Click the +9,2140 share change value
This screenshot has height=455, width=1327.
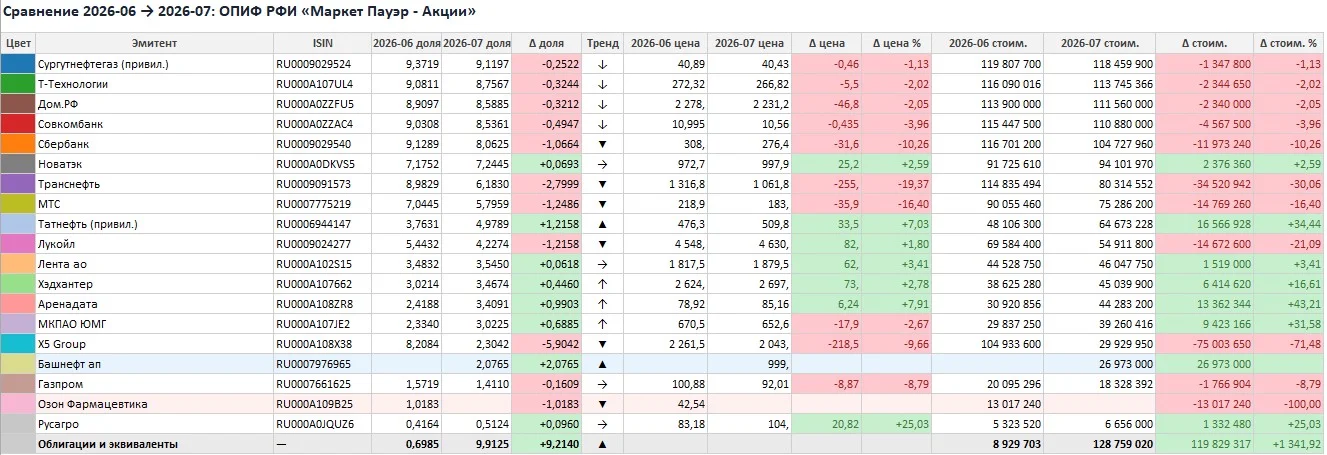click(547, 443)
